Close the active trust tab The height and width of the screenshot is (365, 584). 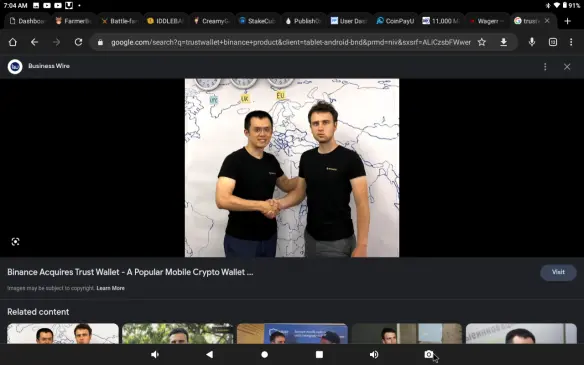coord(547,21)
